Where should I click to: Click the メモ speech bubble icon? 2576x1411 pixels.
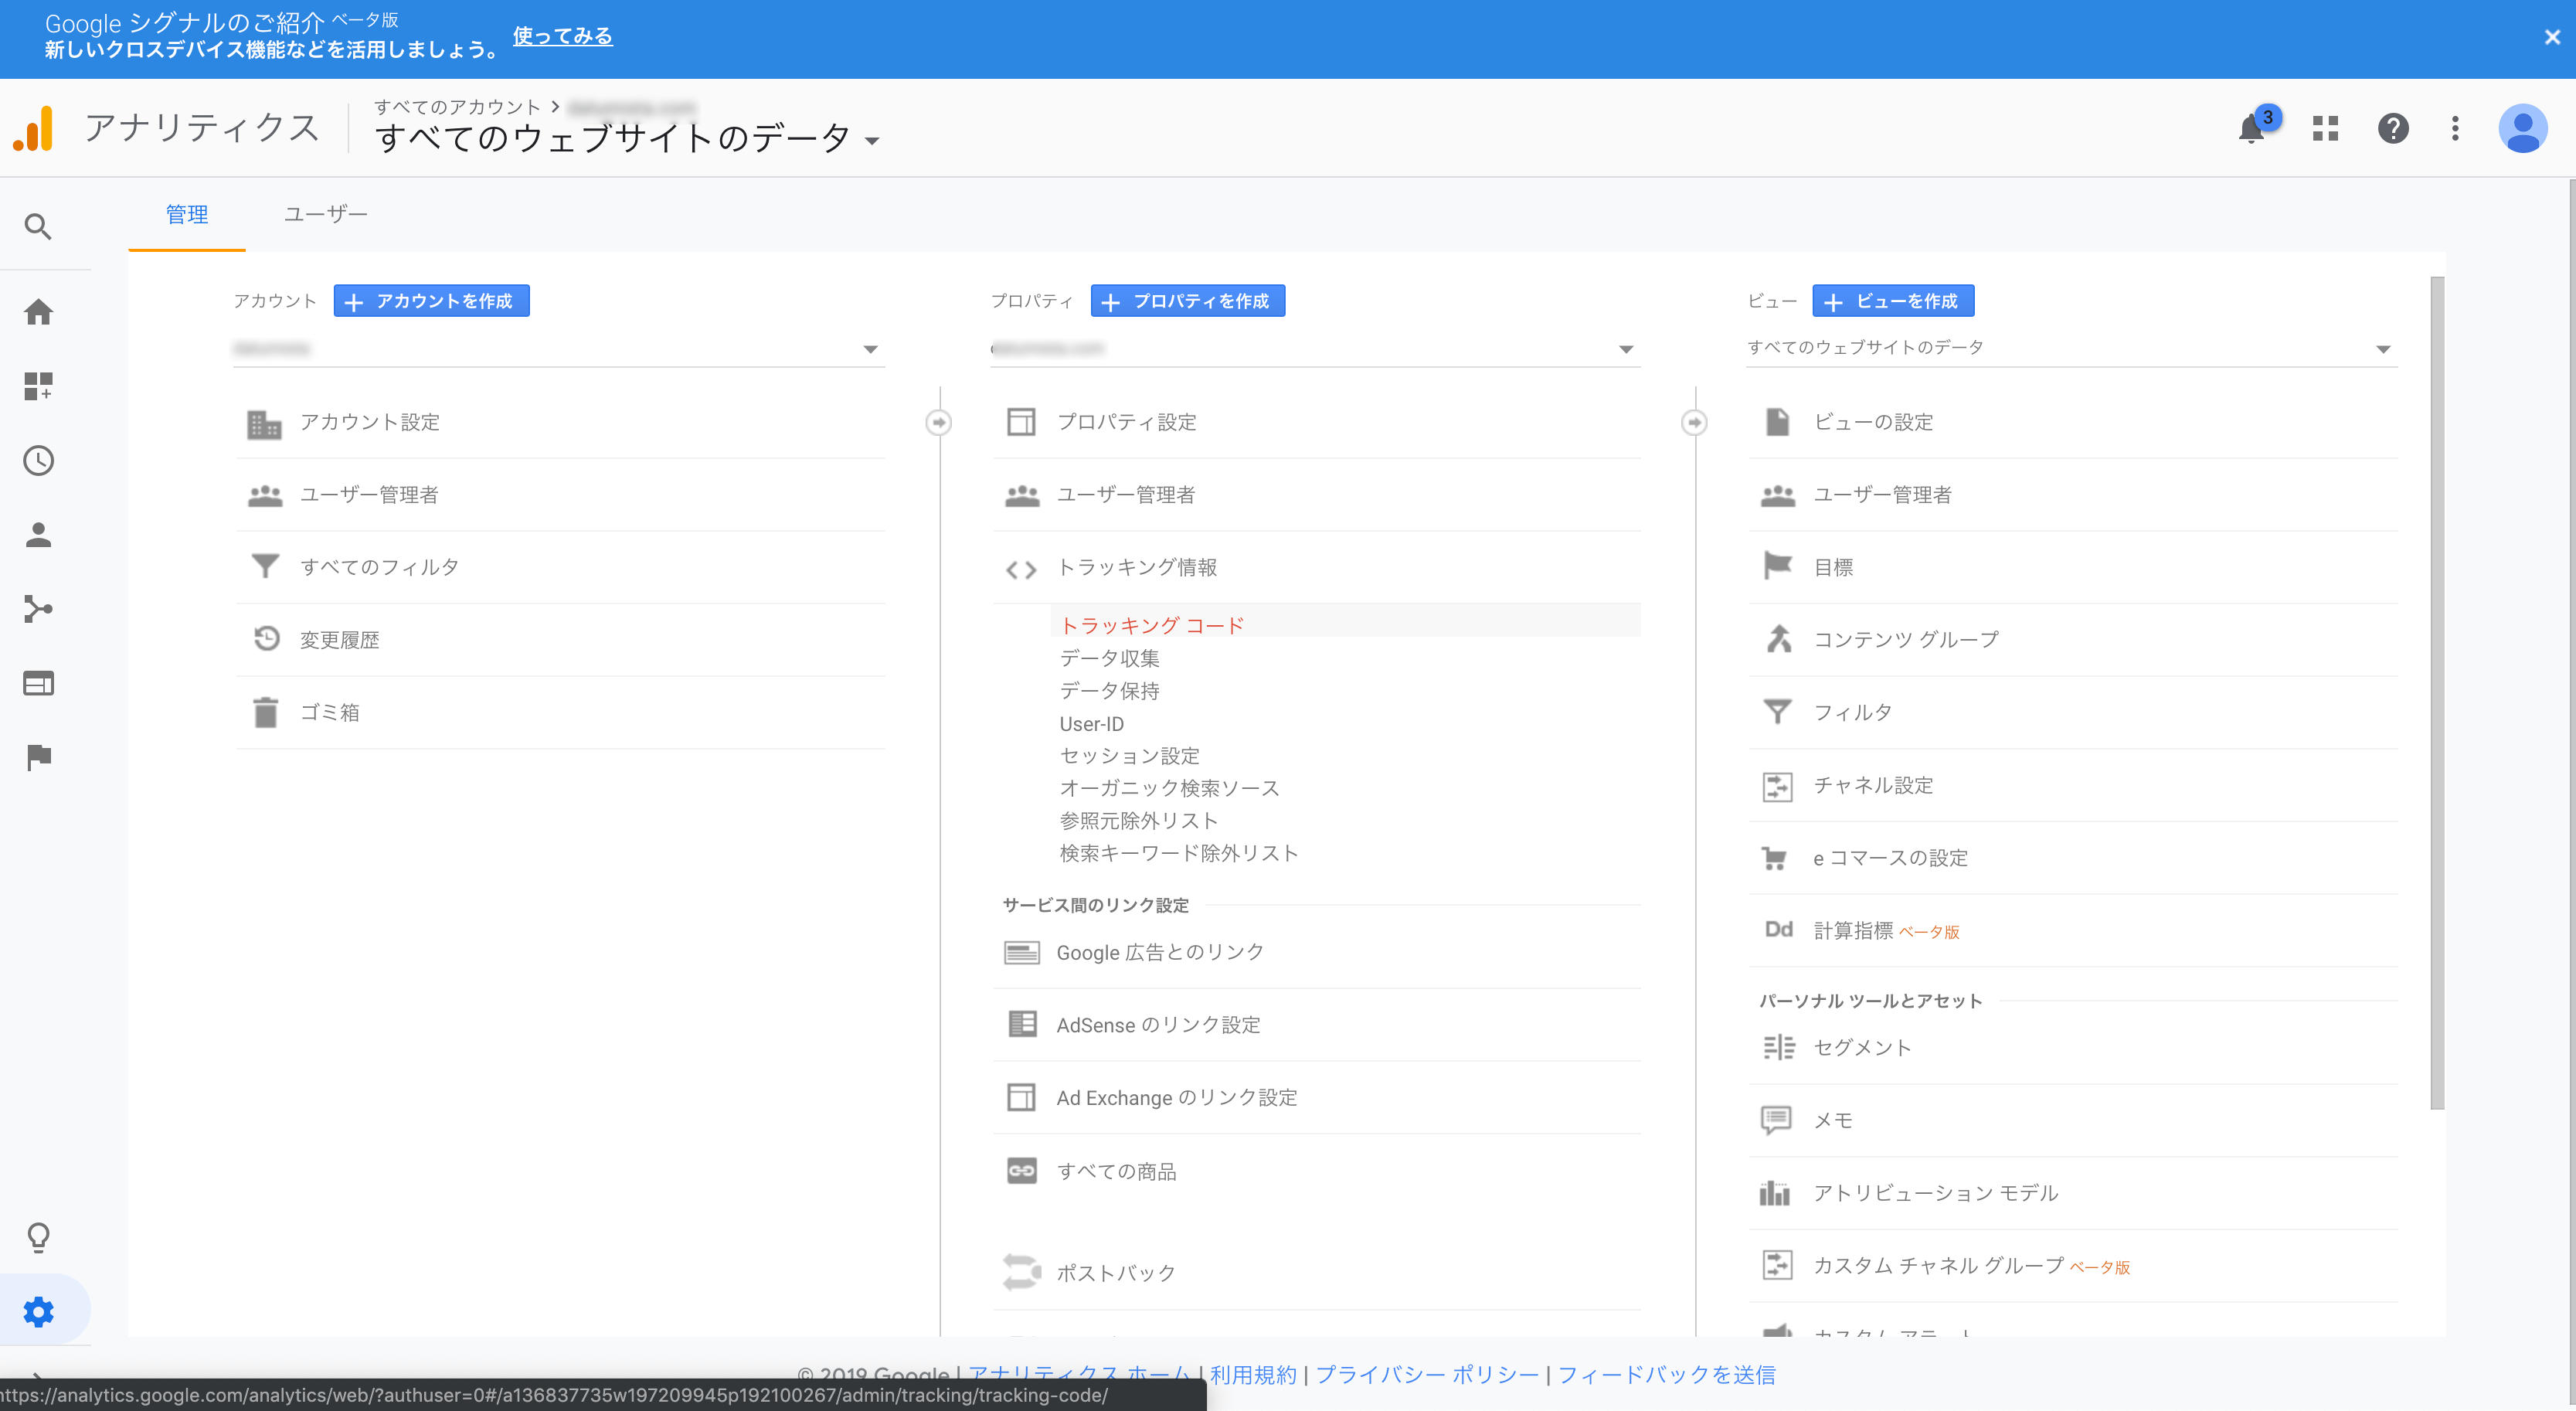1776,1120
